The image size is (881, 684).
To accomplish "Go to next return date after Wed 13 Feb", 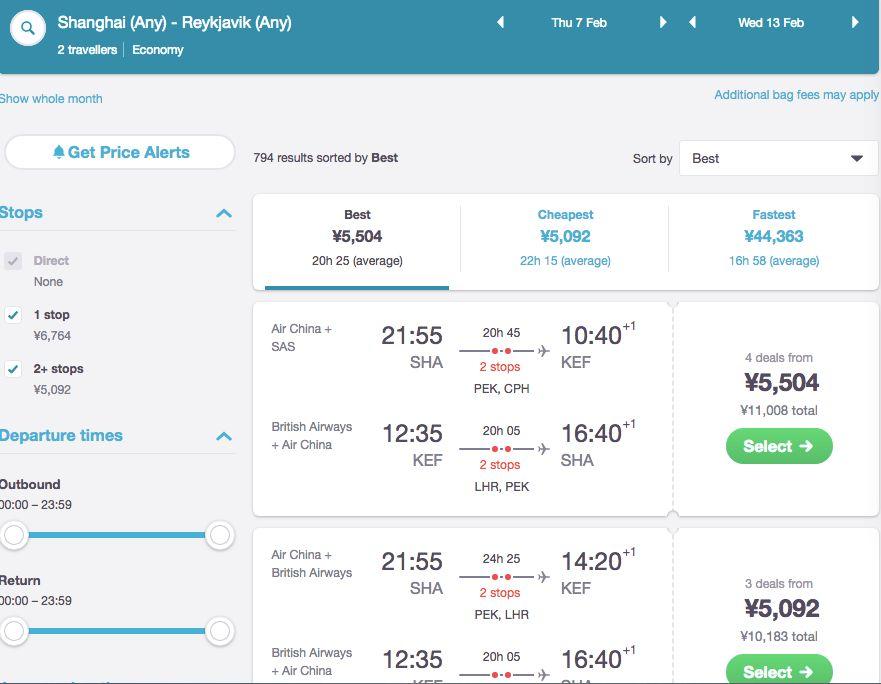I will coord(855,22).
